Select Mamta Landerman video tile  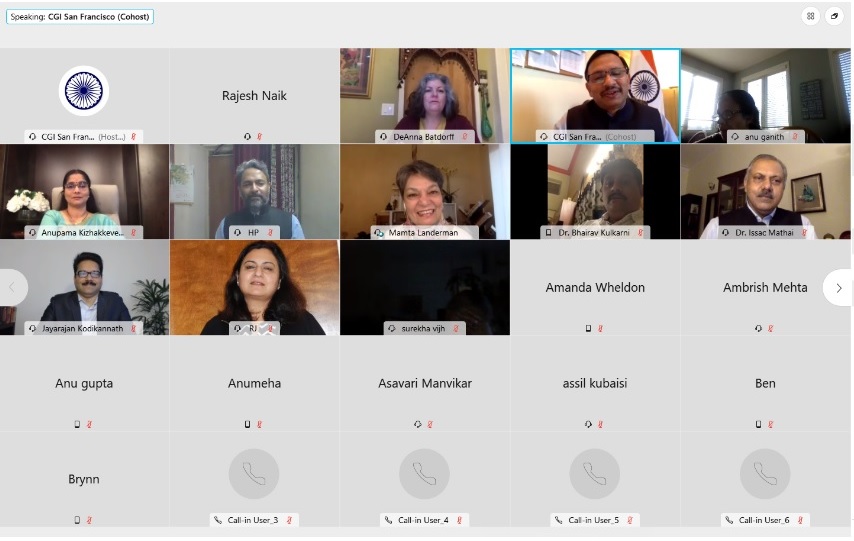425,192
